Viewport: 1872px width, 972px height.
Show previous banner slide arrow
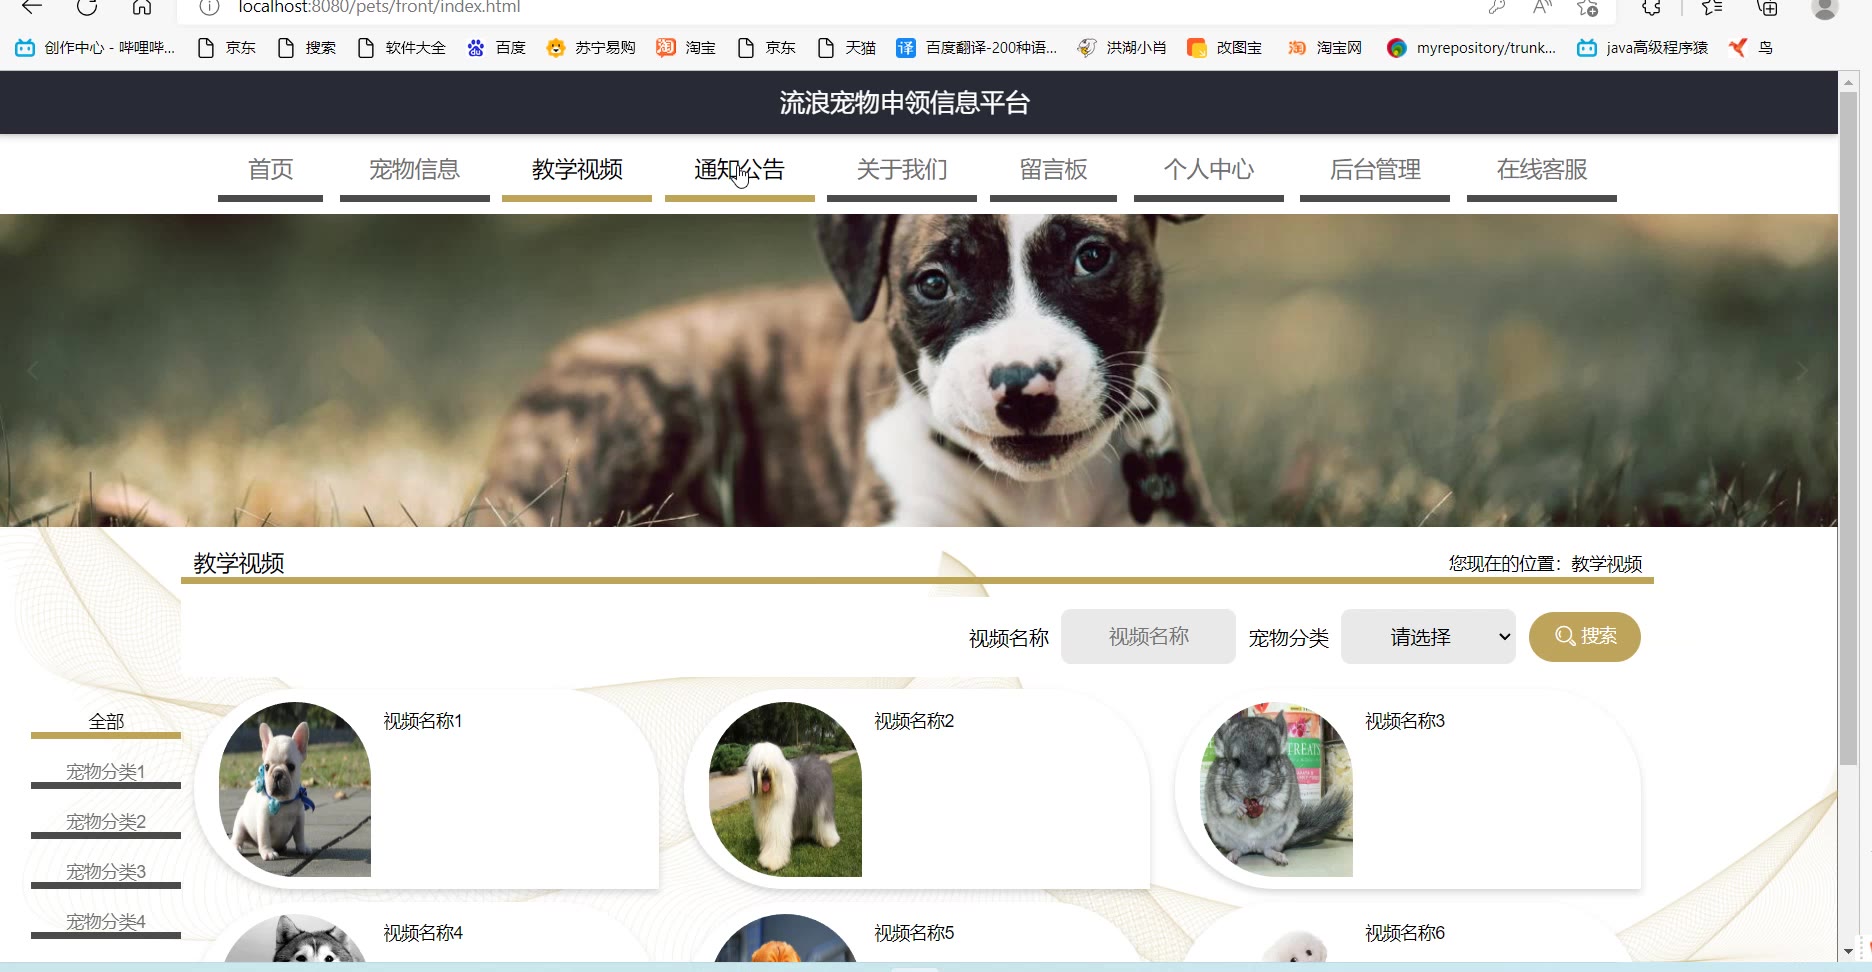click(x=32, y=371)
